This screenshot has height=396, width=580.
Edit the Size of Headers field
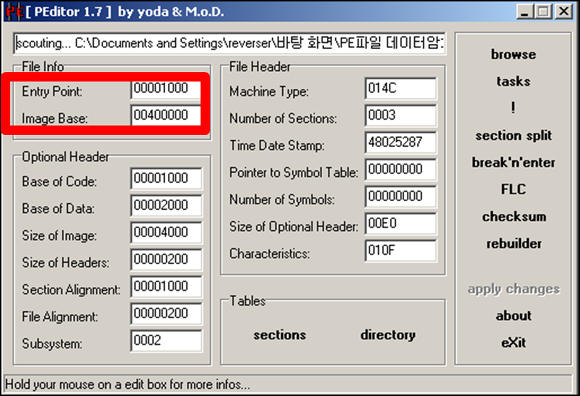(x=166, y=260)
